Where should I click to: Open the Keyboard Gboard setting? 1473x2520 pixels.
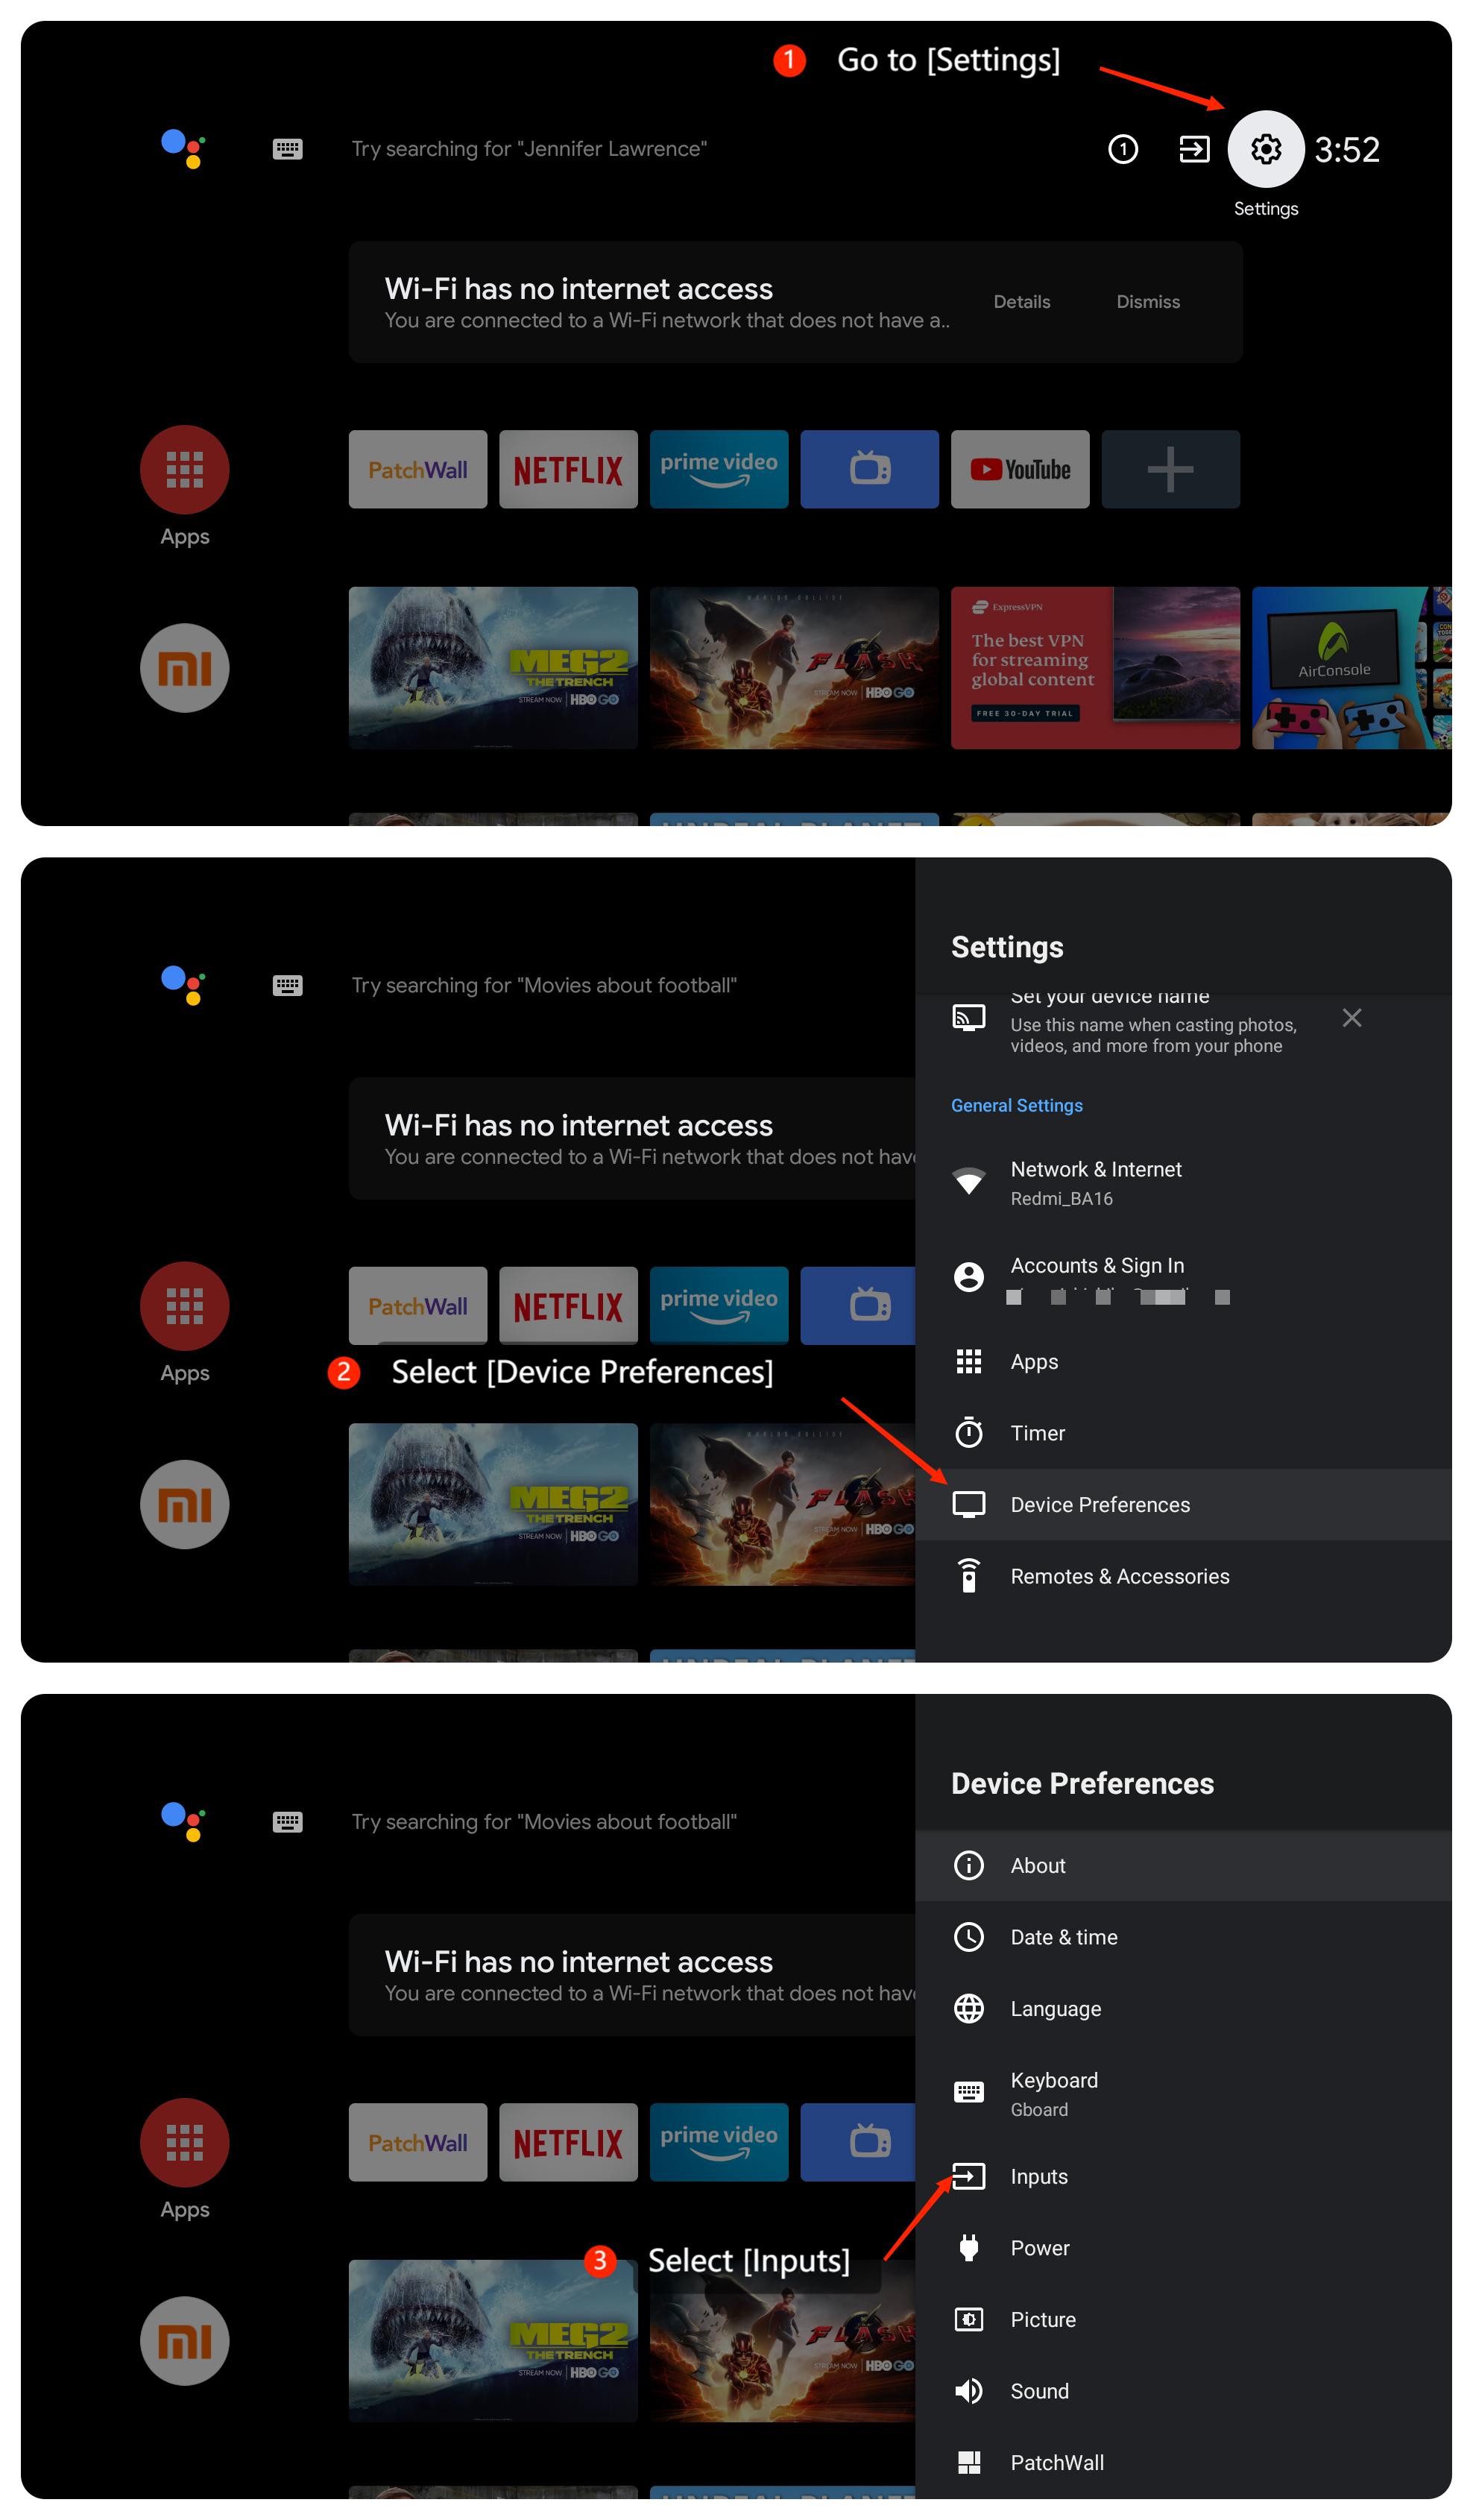pyautogui.click(x=1053, y=2092)
